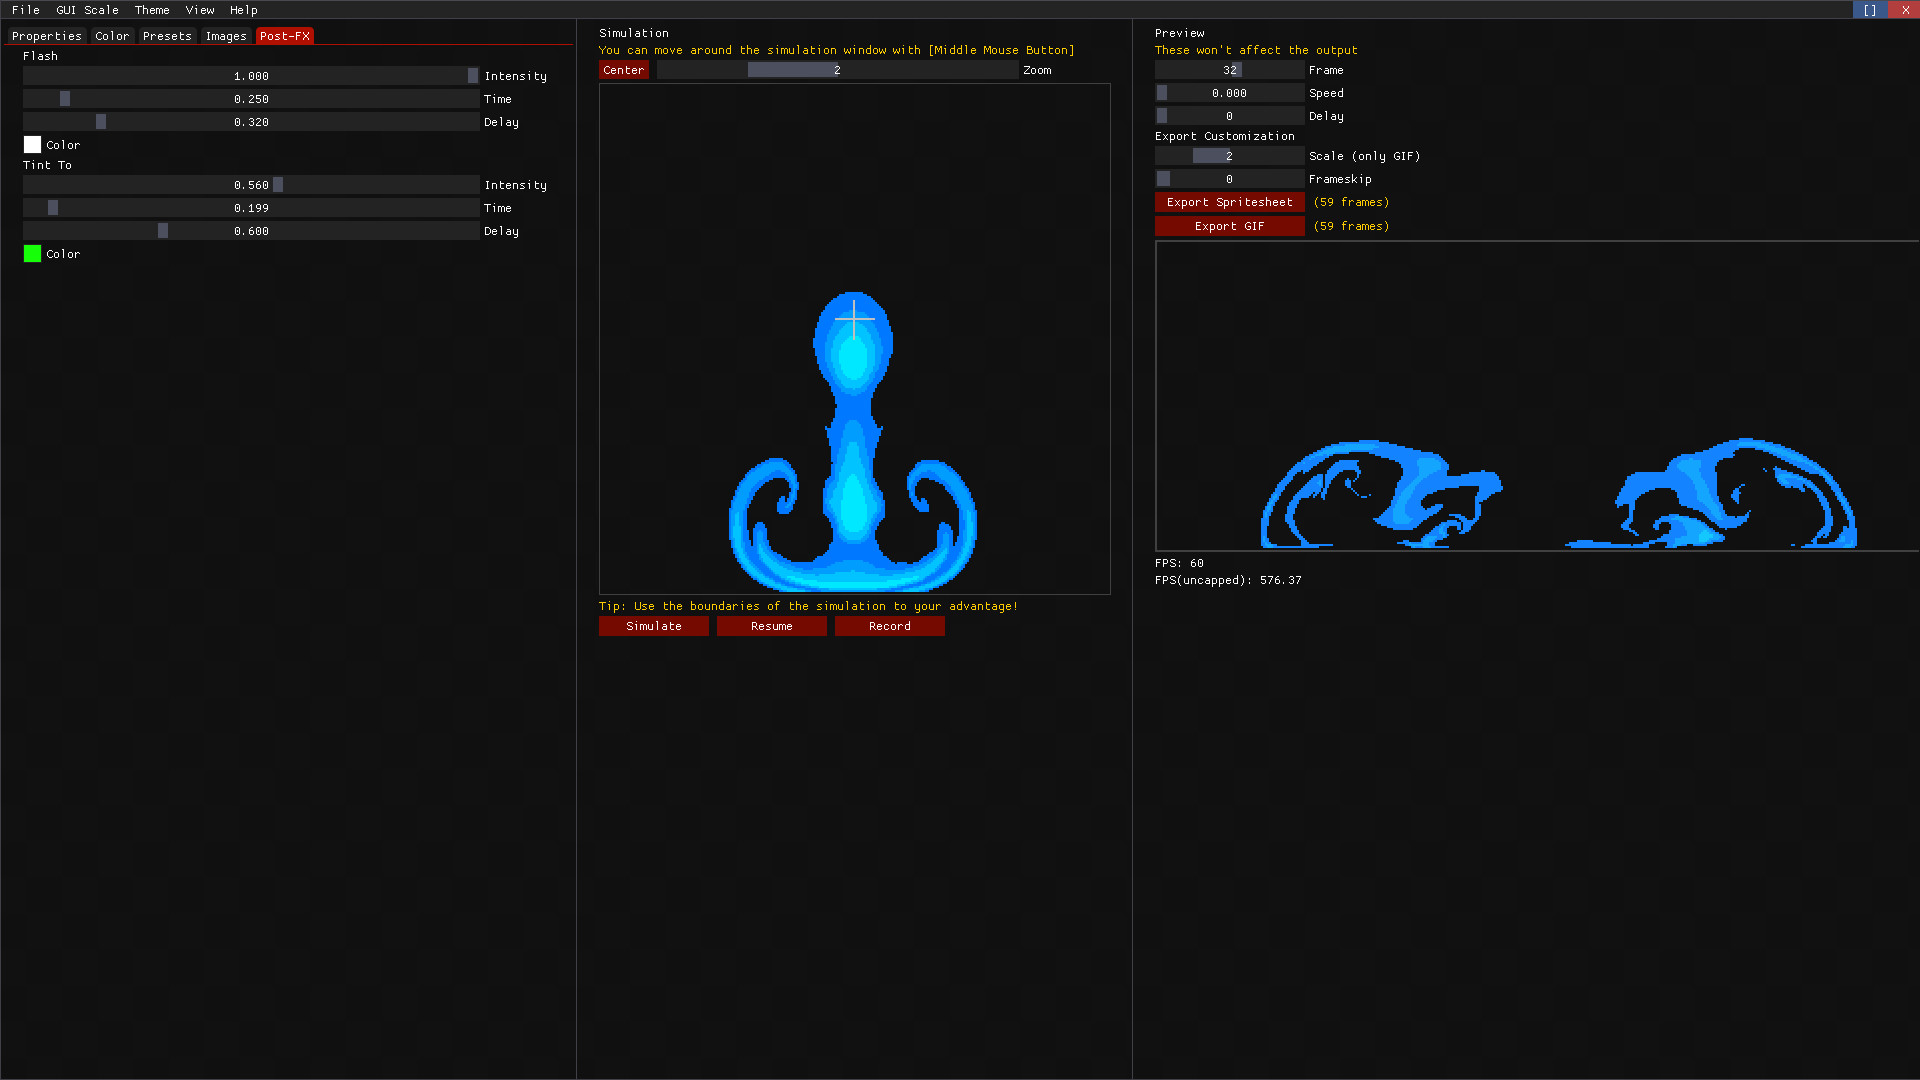
Task: Start a new Simulate run
Action: (x=653, y=625)
